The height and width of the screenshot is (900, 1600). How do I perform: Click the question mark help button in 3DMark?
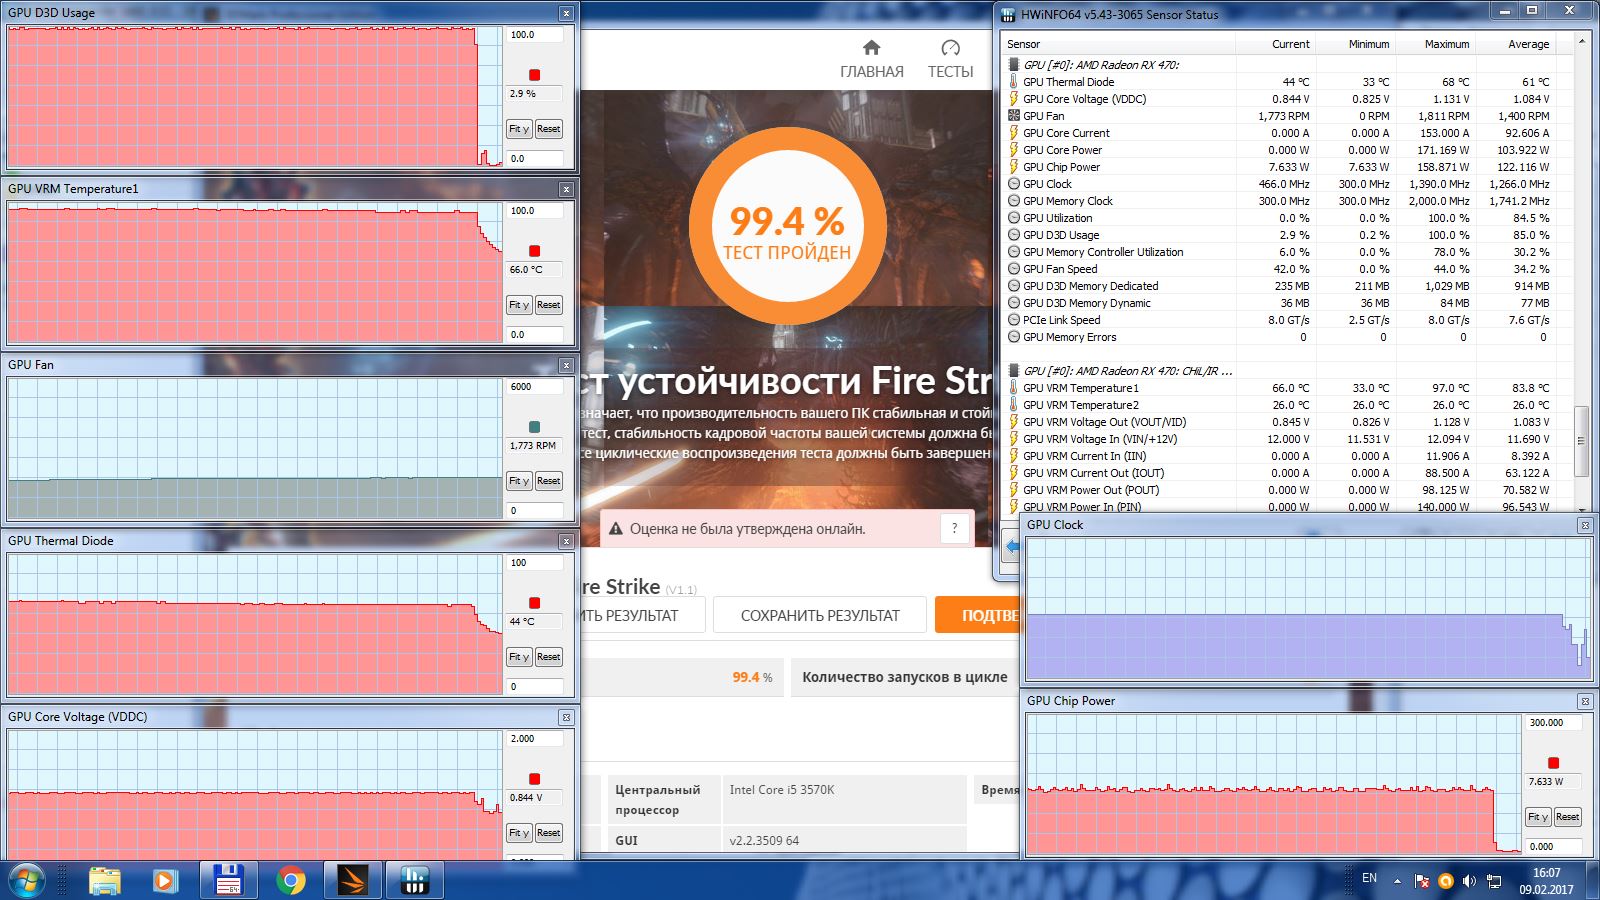(955, 528)
